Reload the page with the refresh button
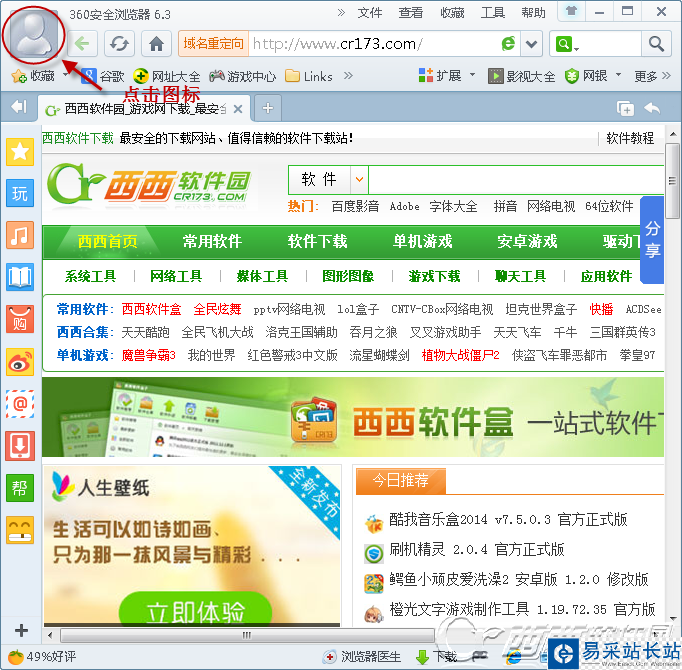 119,44
